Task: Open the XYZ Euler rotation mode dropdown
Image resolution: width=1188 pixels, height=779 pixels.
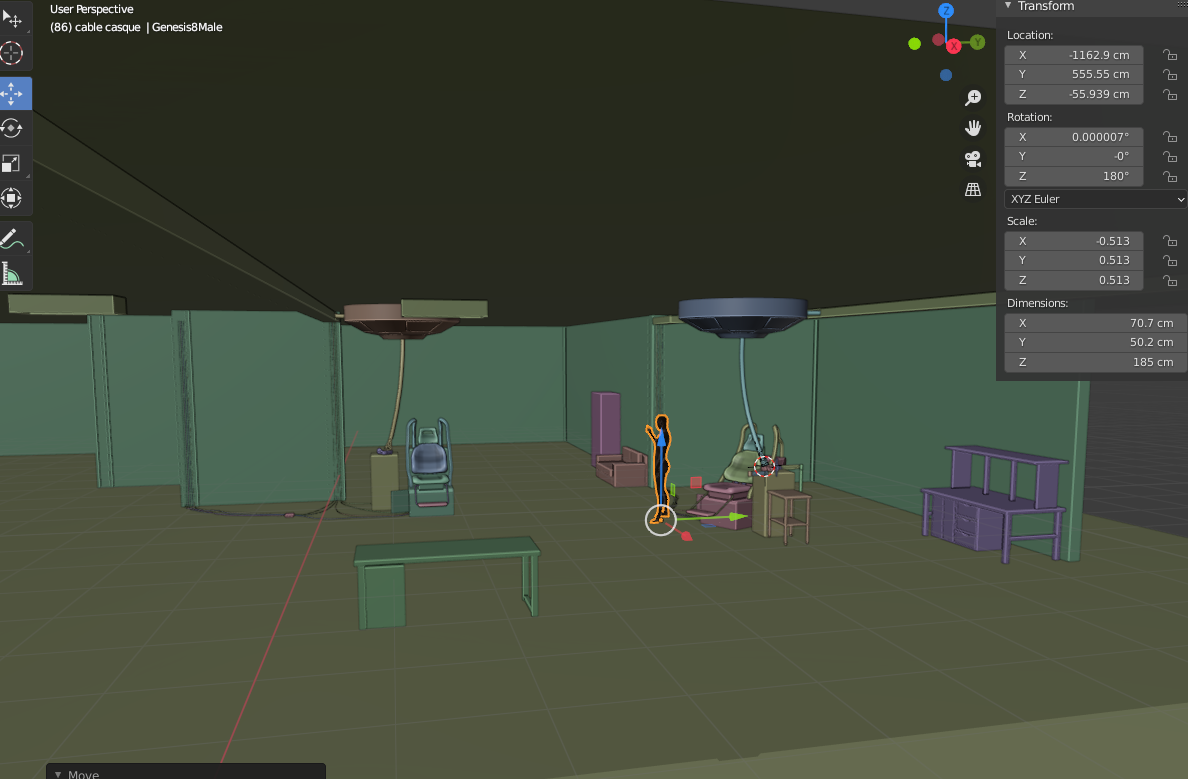Action: coord(1096,199)
